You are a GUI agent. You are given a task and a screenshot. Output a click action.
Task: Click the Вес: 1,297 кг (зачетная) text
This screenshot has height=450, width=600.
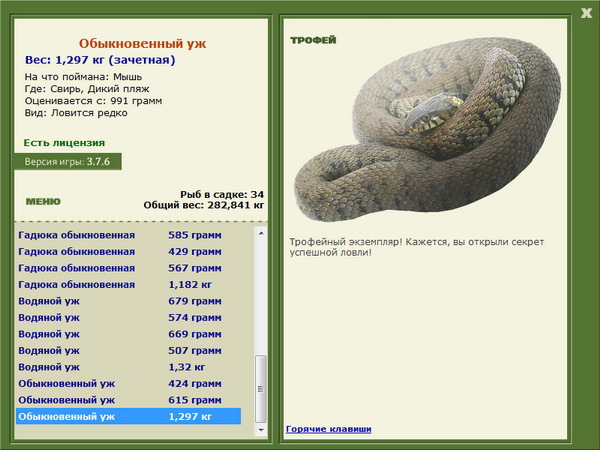[x=100, y=60]
